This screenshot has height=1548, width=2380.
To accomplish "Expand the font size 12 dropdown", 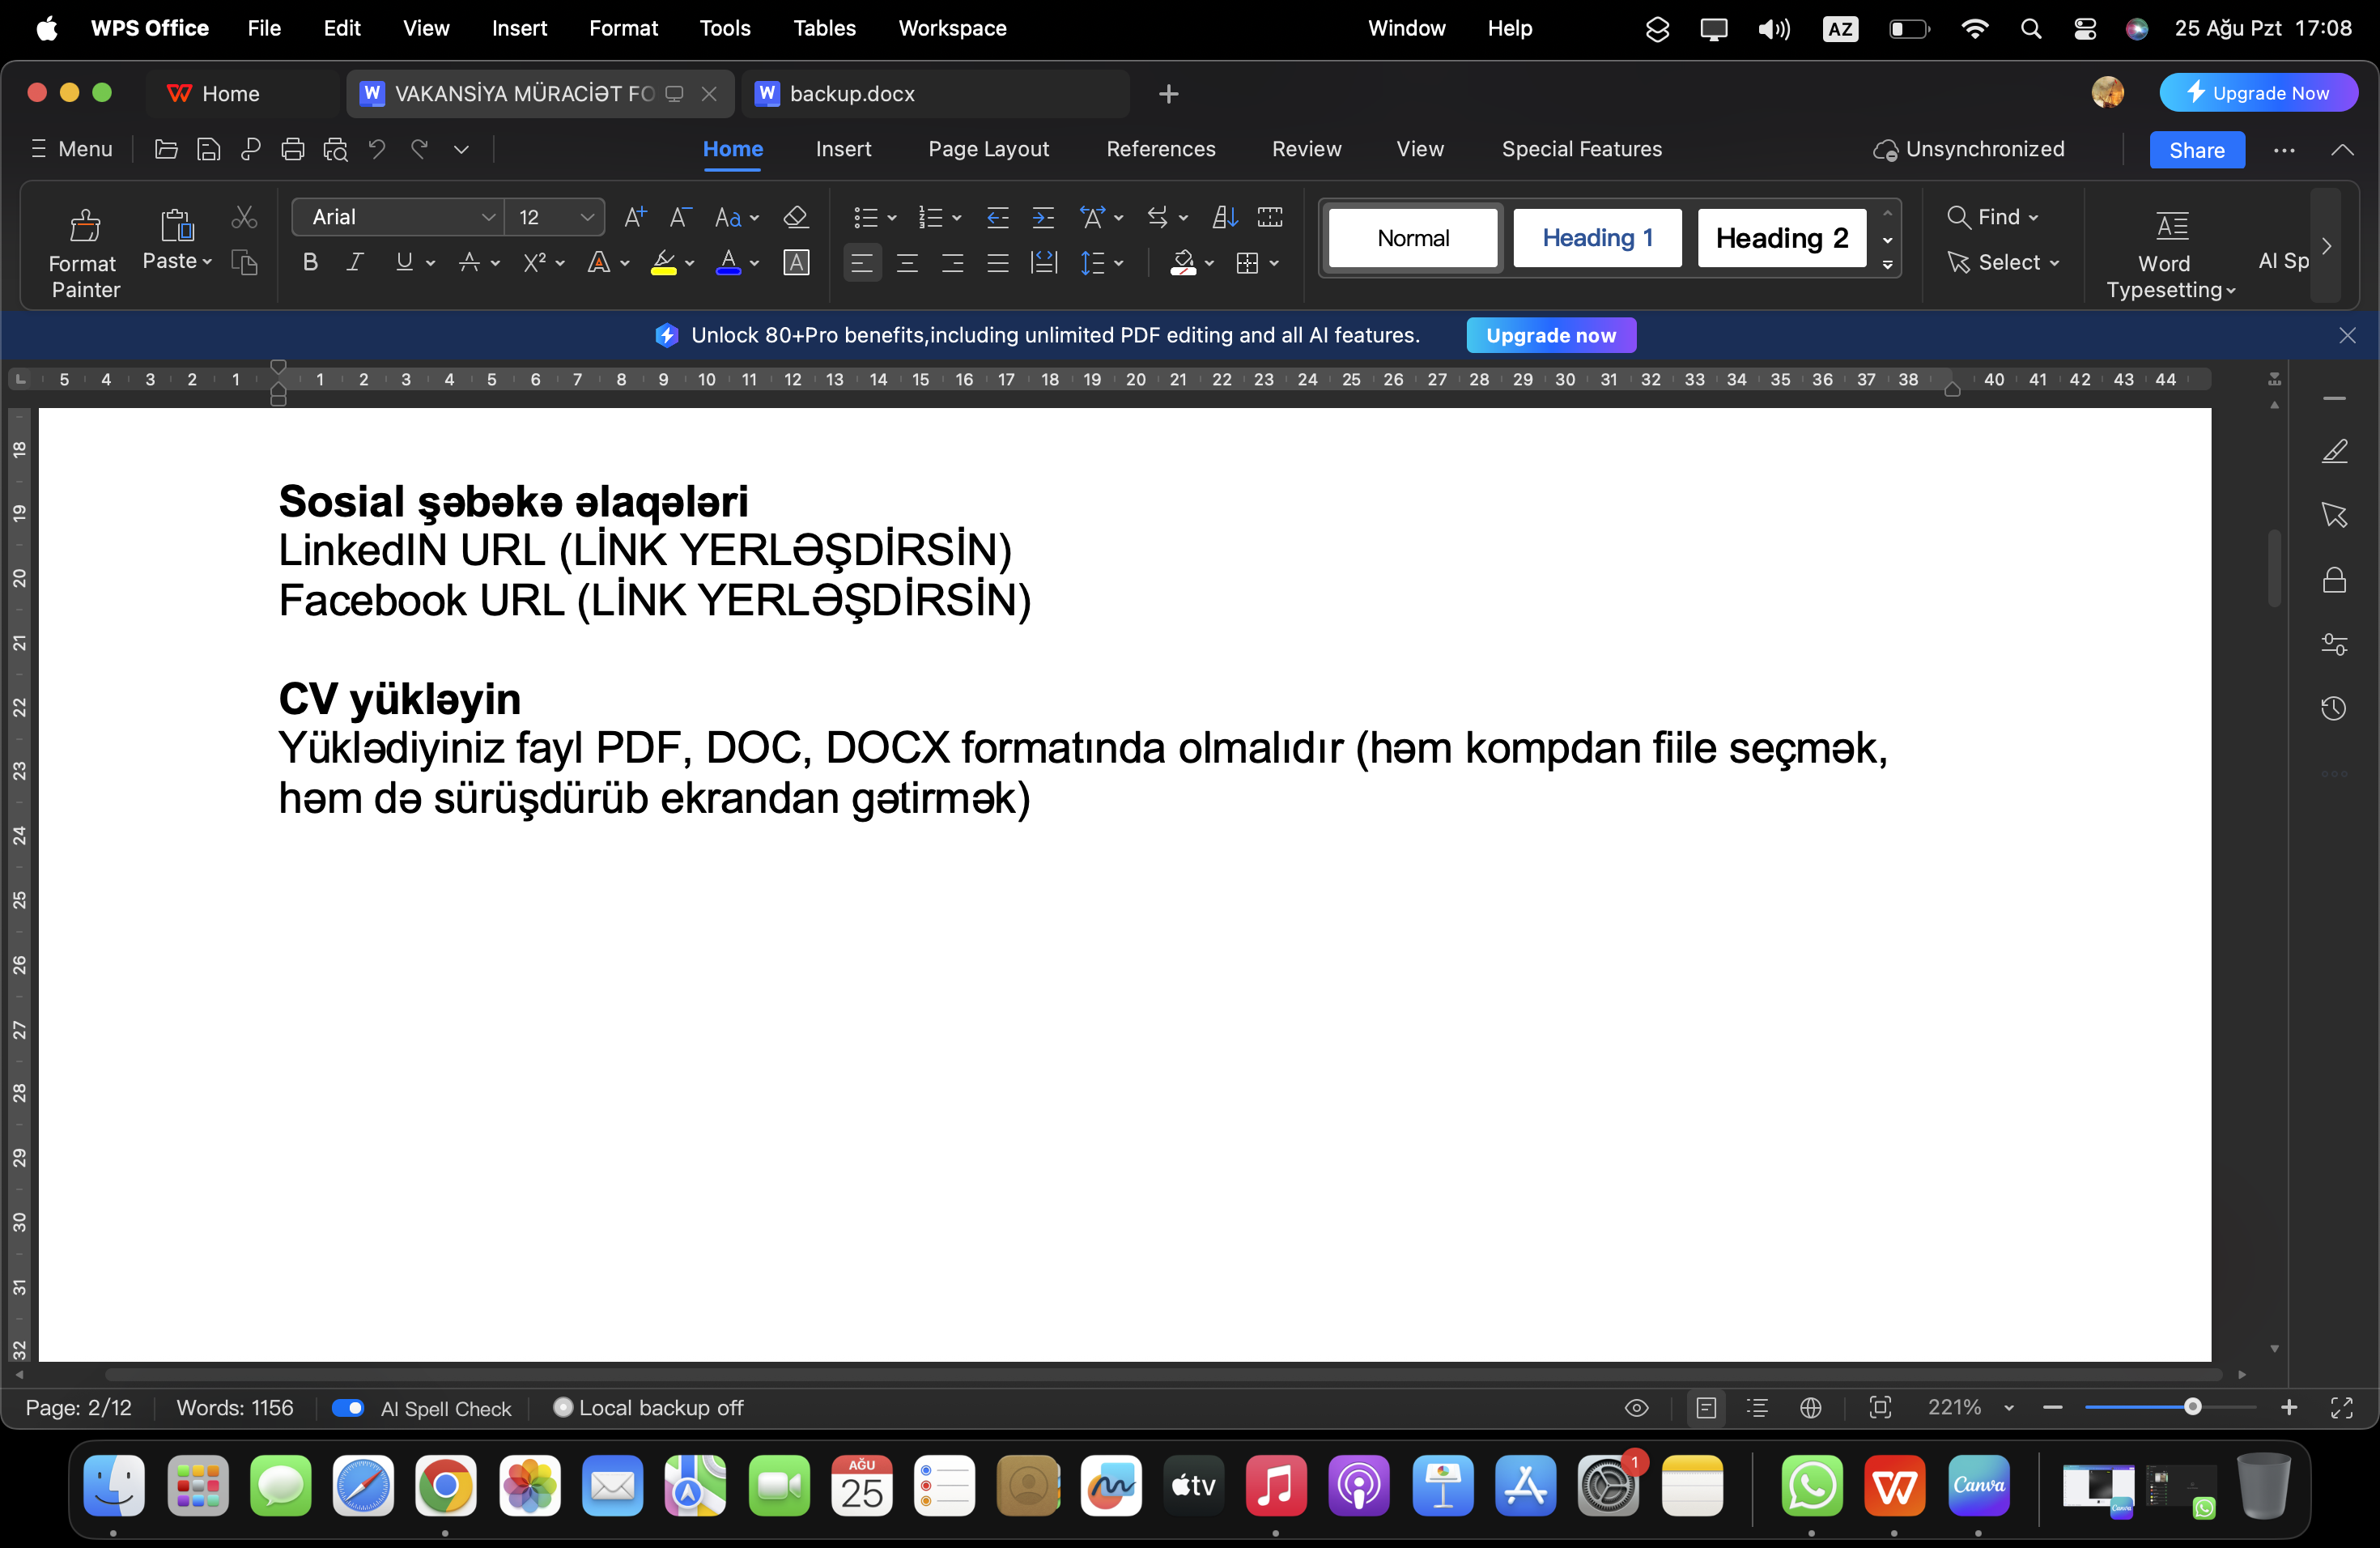I will (x=587, y=217).
